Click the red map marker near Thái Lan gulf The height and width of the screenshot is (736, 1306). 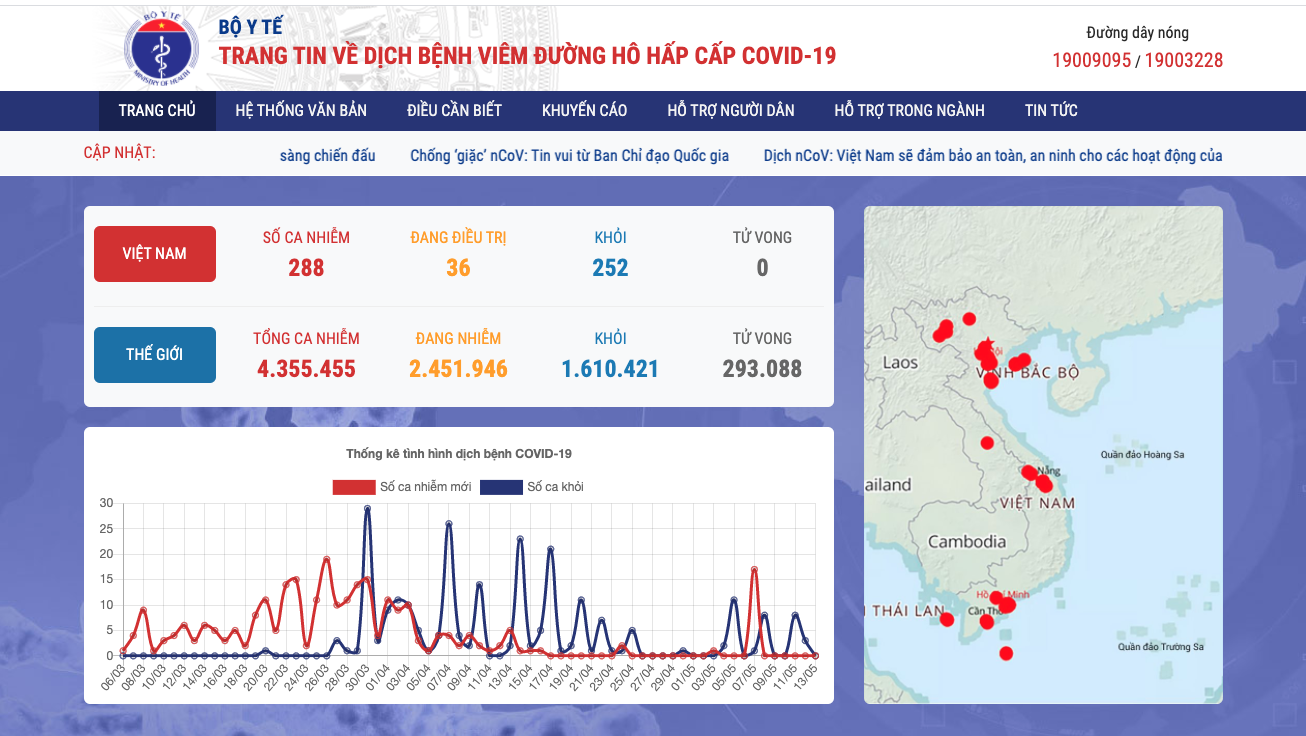pyautogui.click(x=947, y=619)
